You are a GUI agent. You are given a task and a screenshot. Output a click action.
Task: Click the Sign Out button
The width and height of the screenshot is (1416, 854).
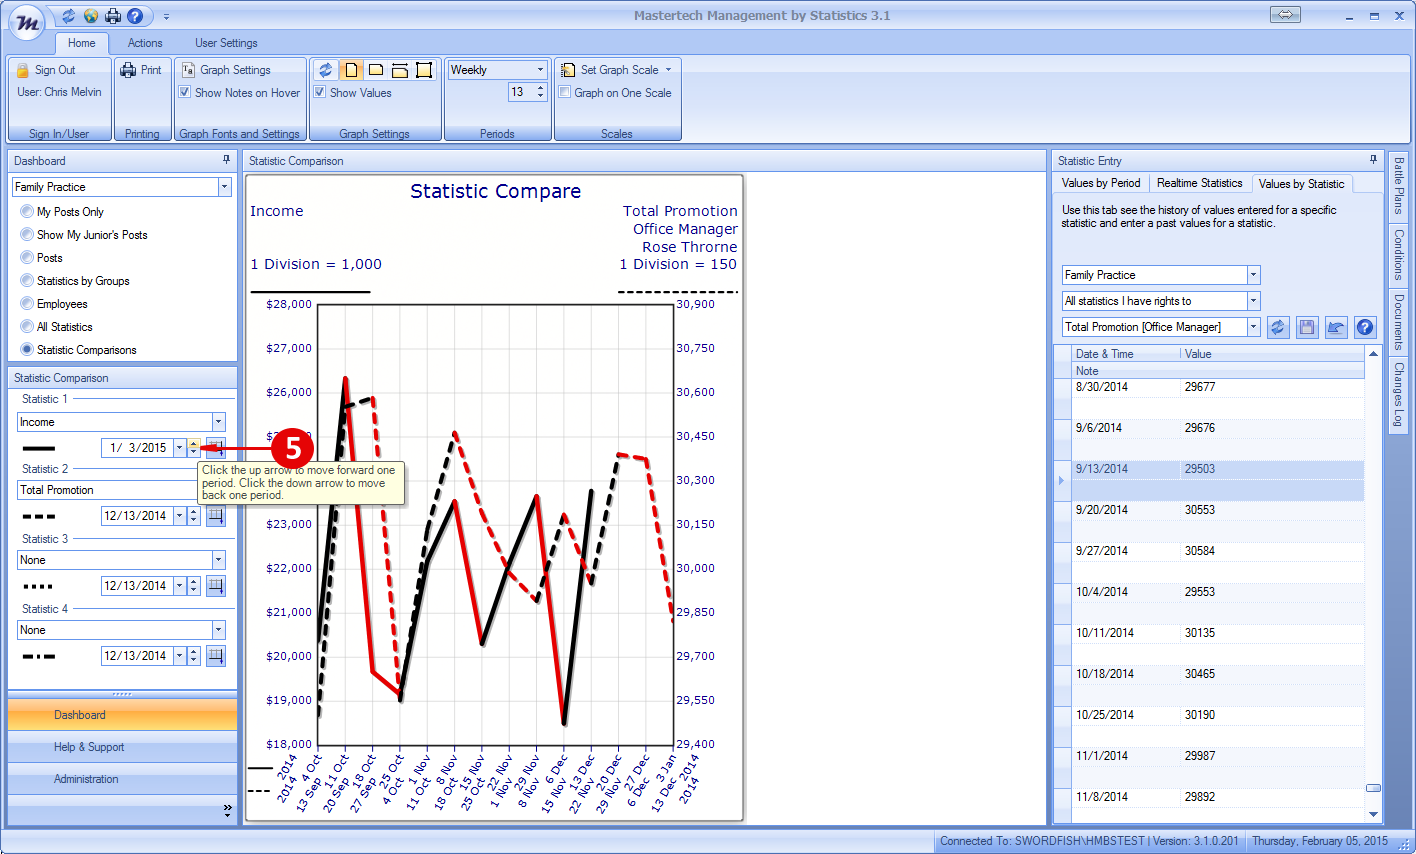tap(46, 70)
